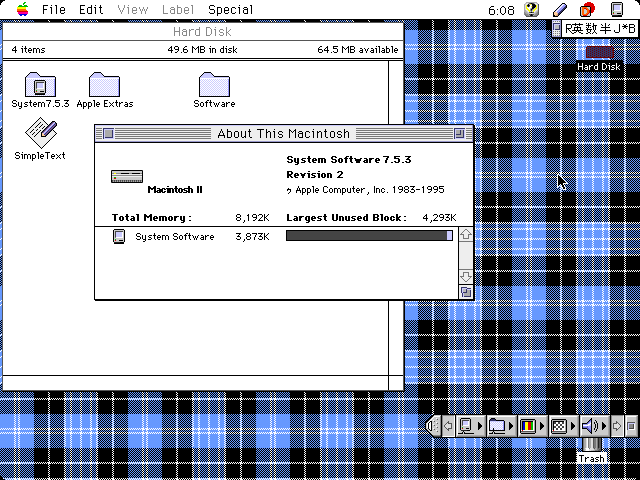Image resolution: width=640 pixels, height=480 pixels.
Task: Click the About window scroll down arrow
Action: [466, 276]
